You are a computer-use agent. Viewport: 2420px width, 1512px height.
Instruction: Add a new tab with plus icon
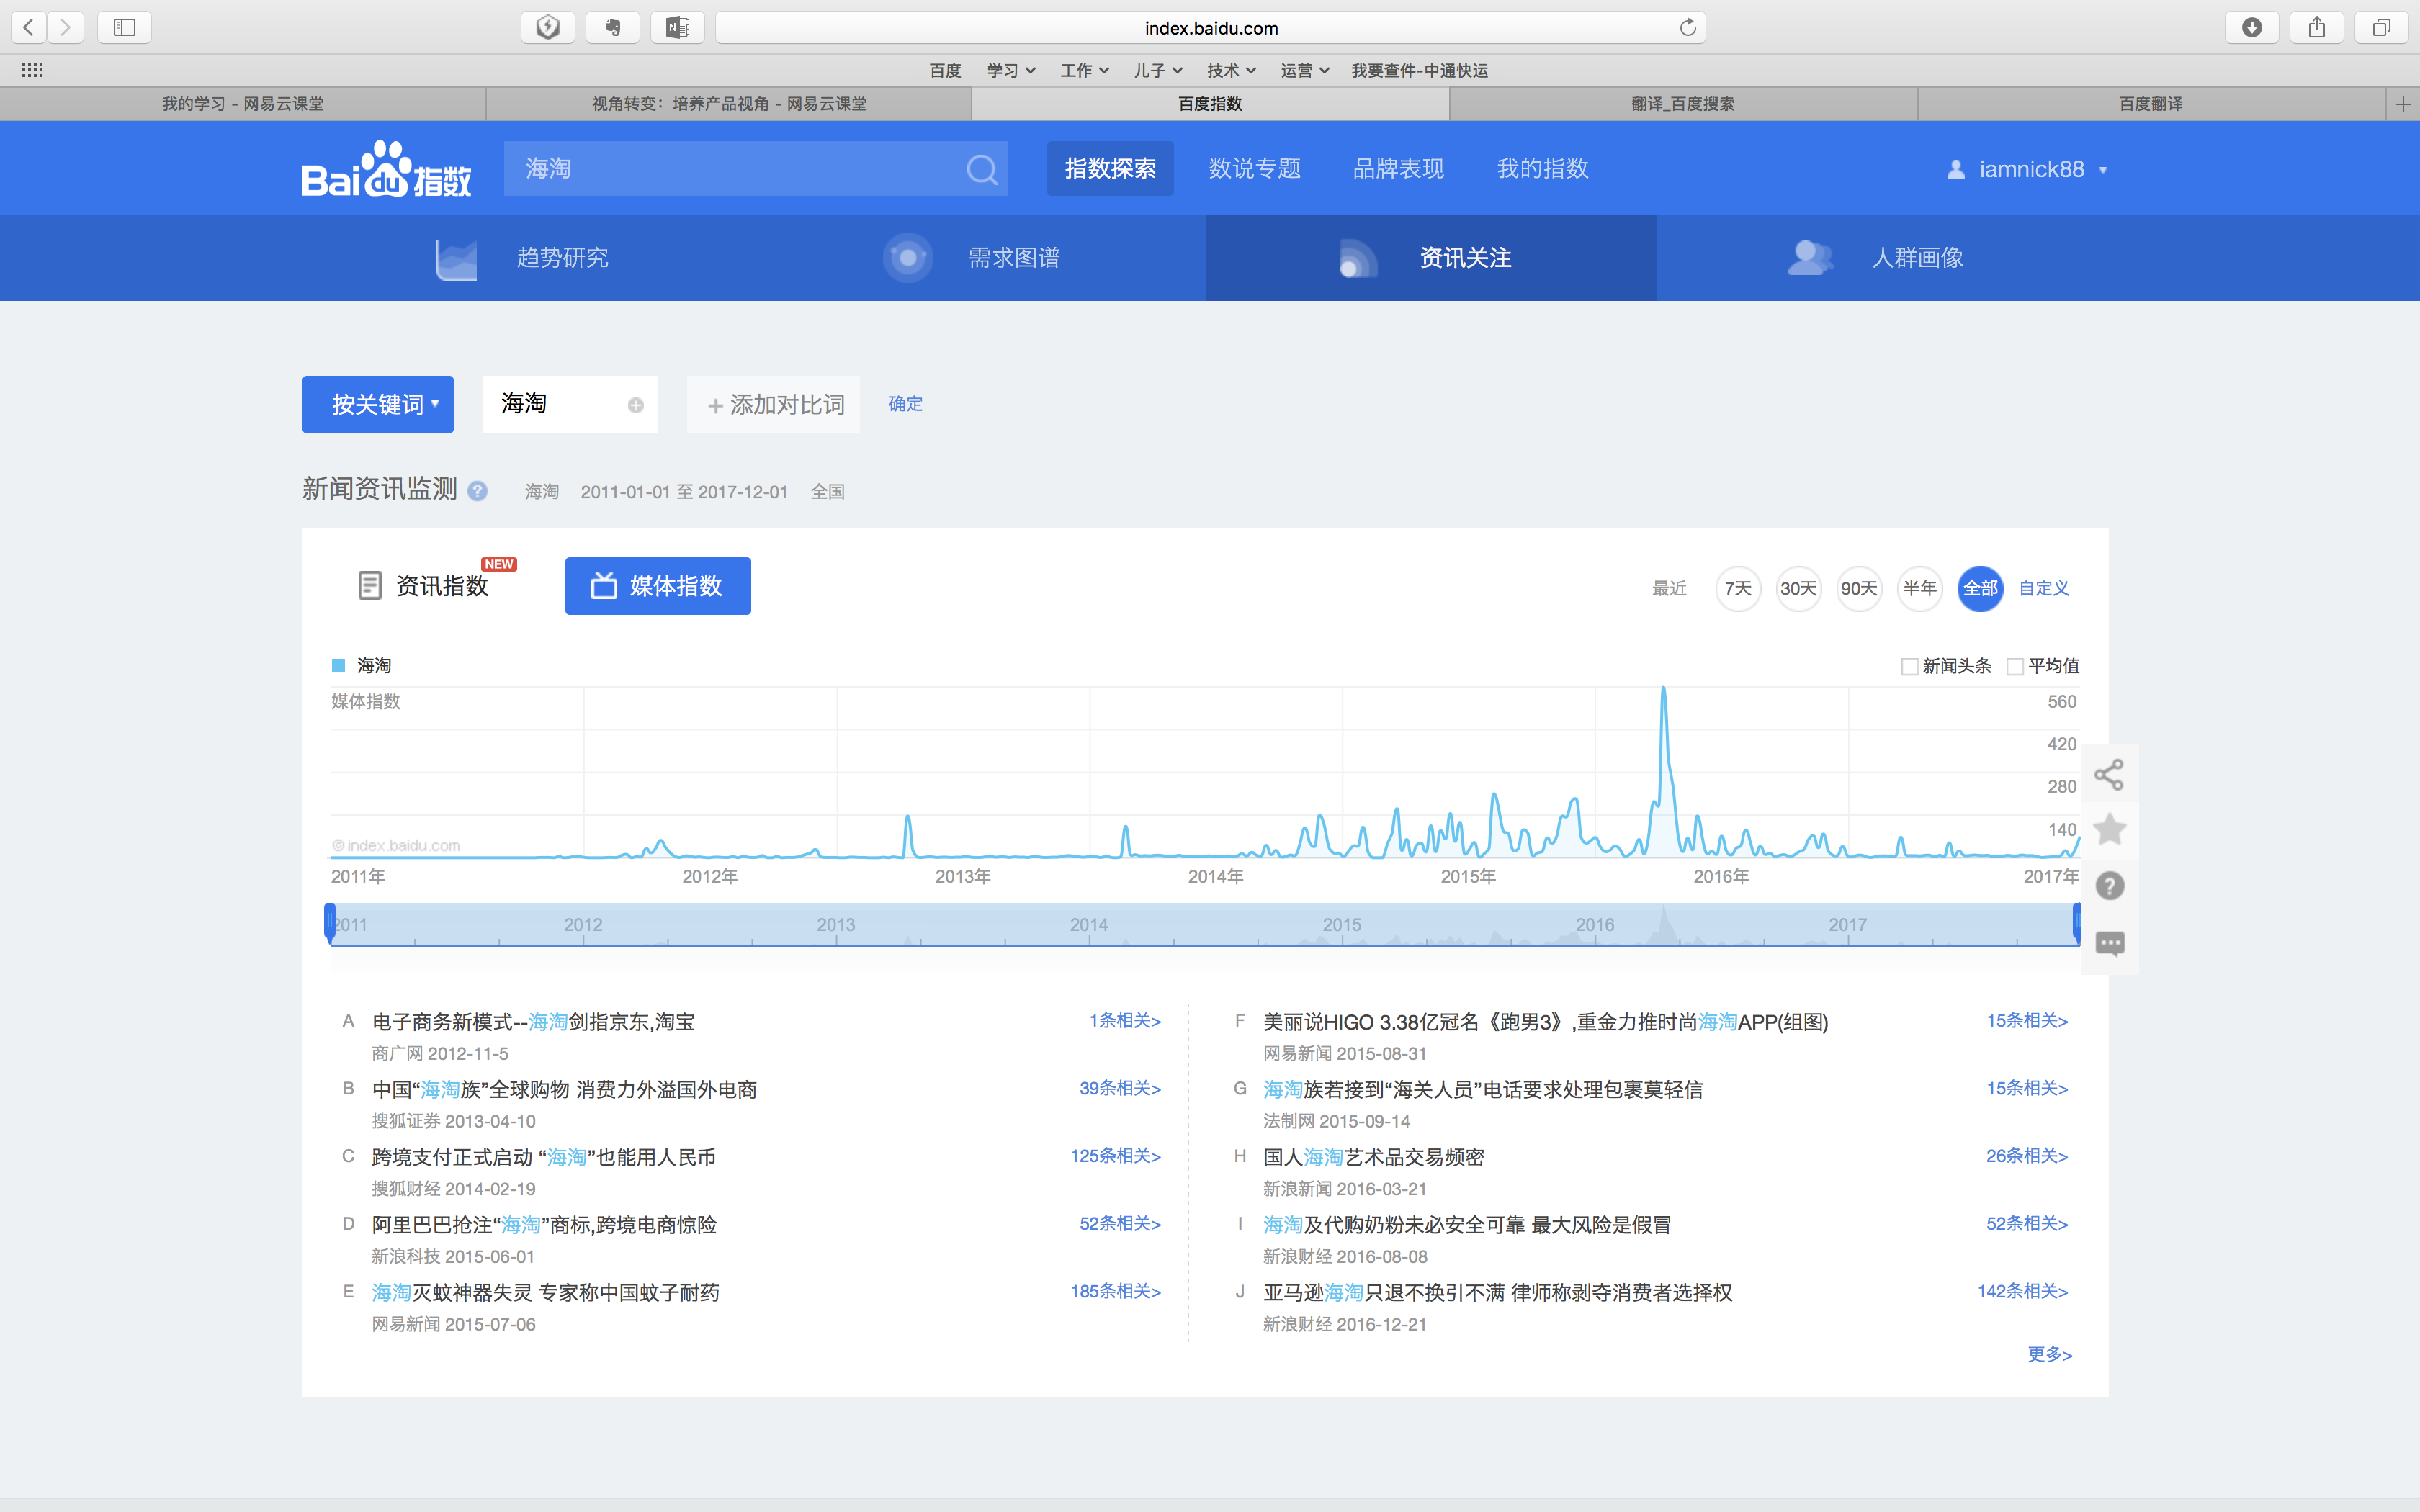(2403, 104)
